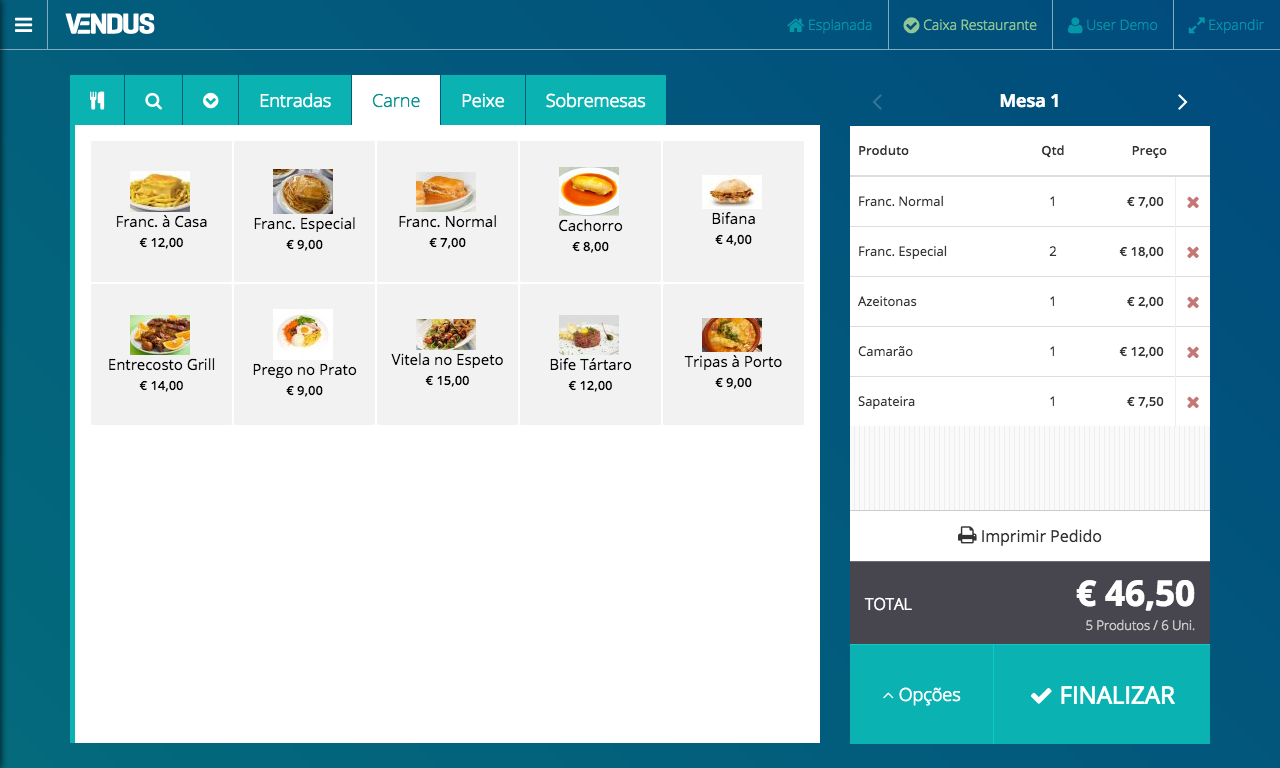Delete Azeitonas order line

point(1192,302)
